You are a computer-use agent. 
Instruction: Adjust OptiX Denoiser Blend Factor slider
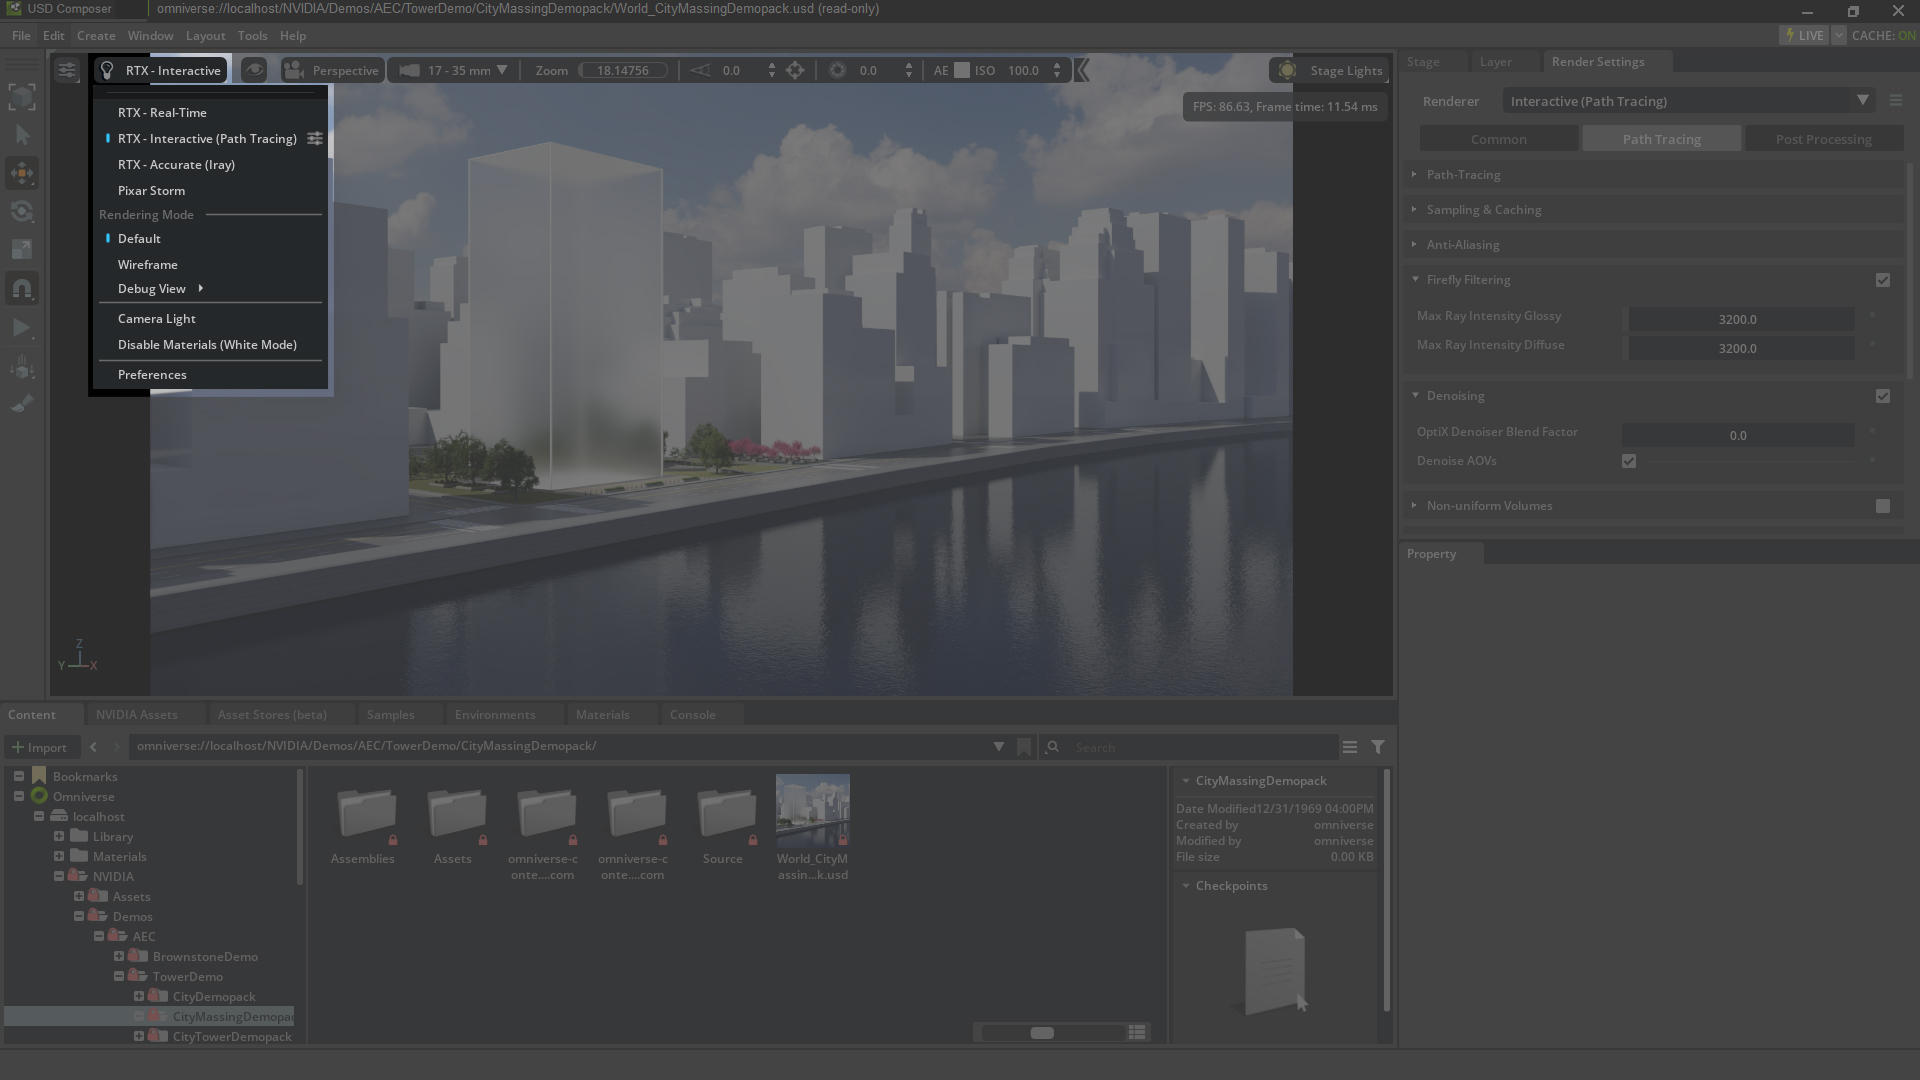point(1738,435)
